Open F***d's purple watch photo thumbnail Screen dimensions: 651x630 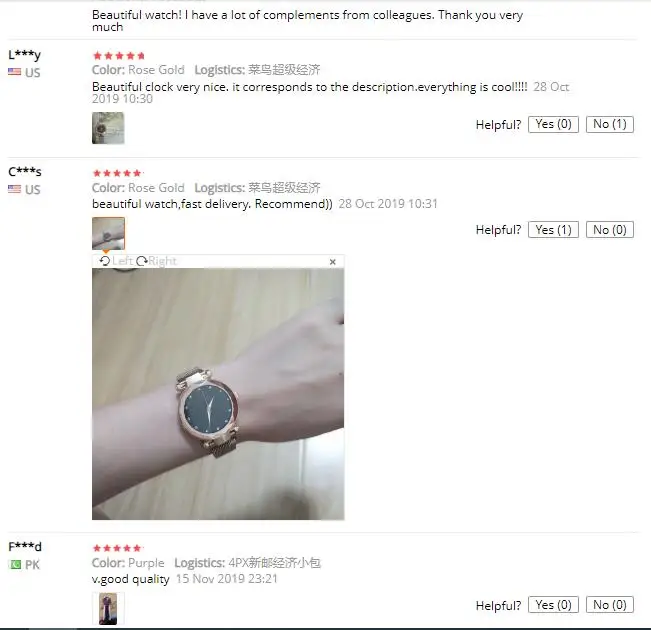click(108, 608)
